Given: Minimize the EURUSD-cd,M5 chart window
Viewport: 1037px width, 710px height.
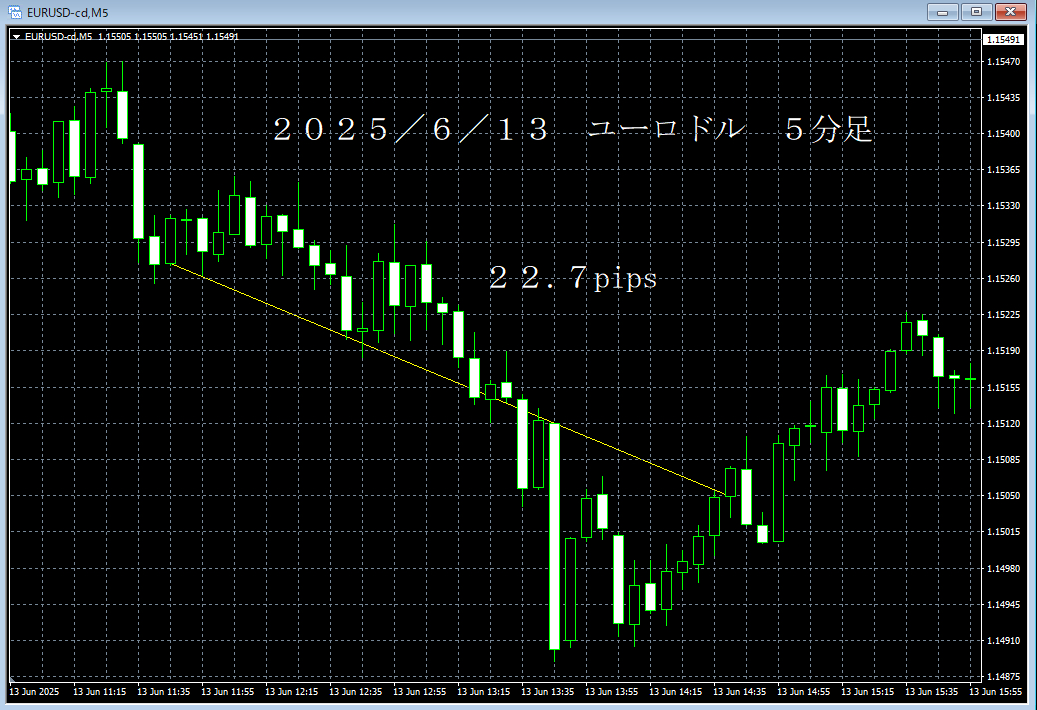Looking at the screenshot, I should 942,12.
